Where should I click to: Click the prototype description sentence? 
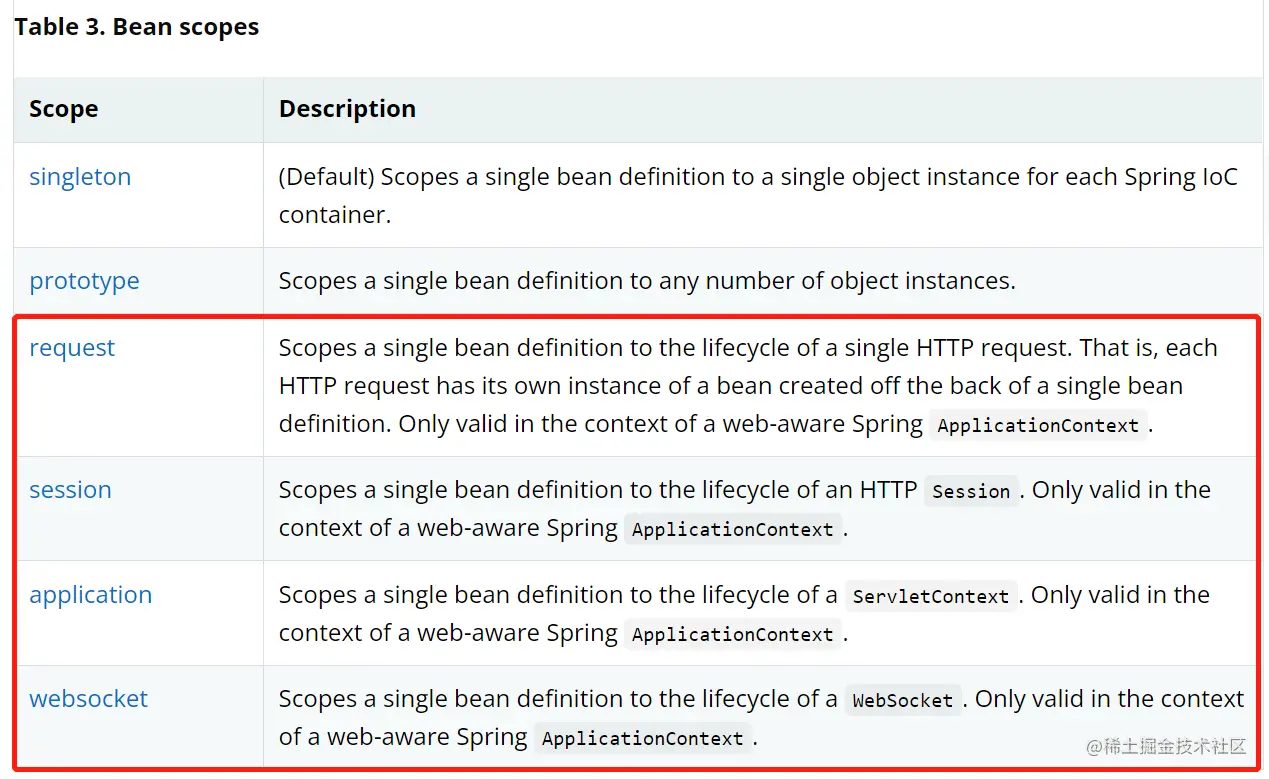pos(647,281)
